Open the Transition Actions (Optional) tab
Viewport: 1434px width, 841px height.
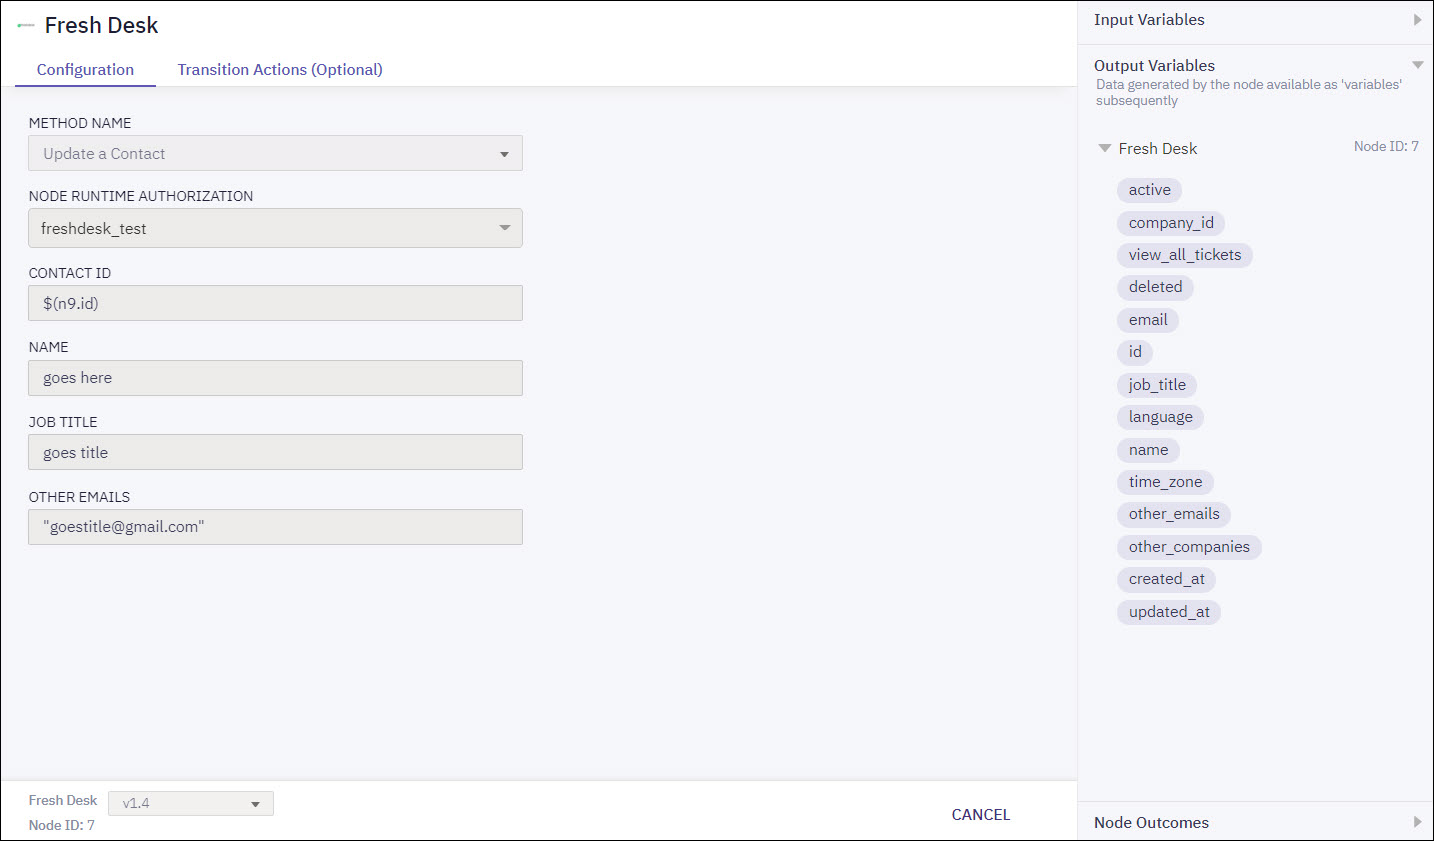(x=280, y=69)
